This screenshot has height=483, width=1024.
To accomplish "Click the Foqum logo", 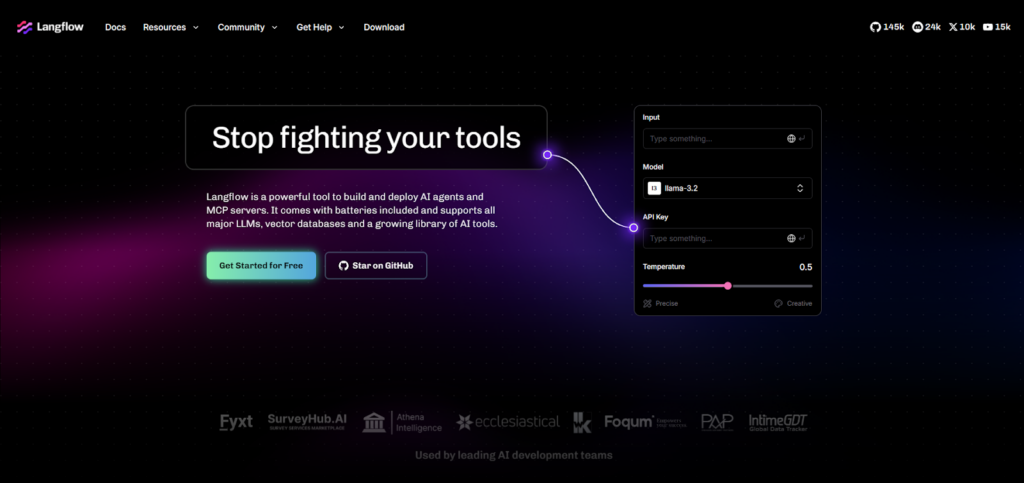I will (x=644, y=422).
